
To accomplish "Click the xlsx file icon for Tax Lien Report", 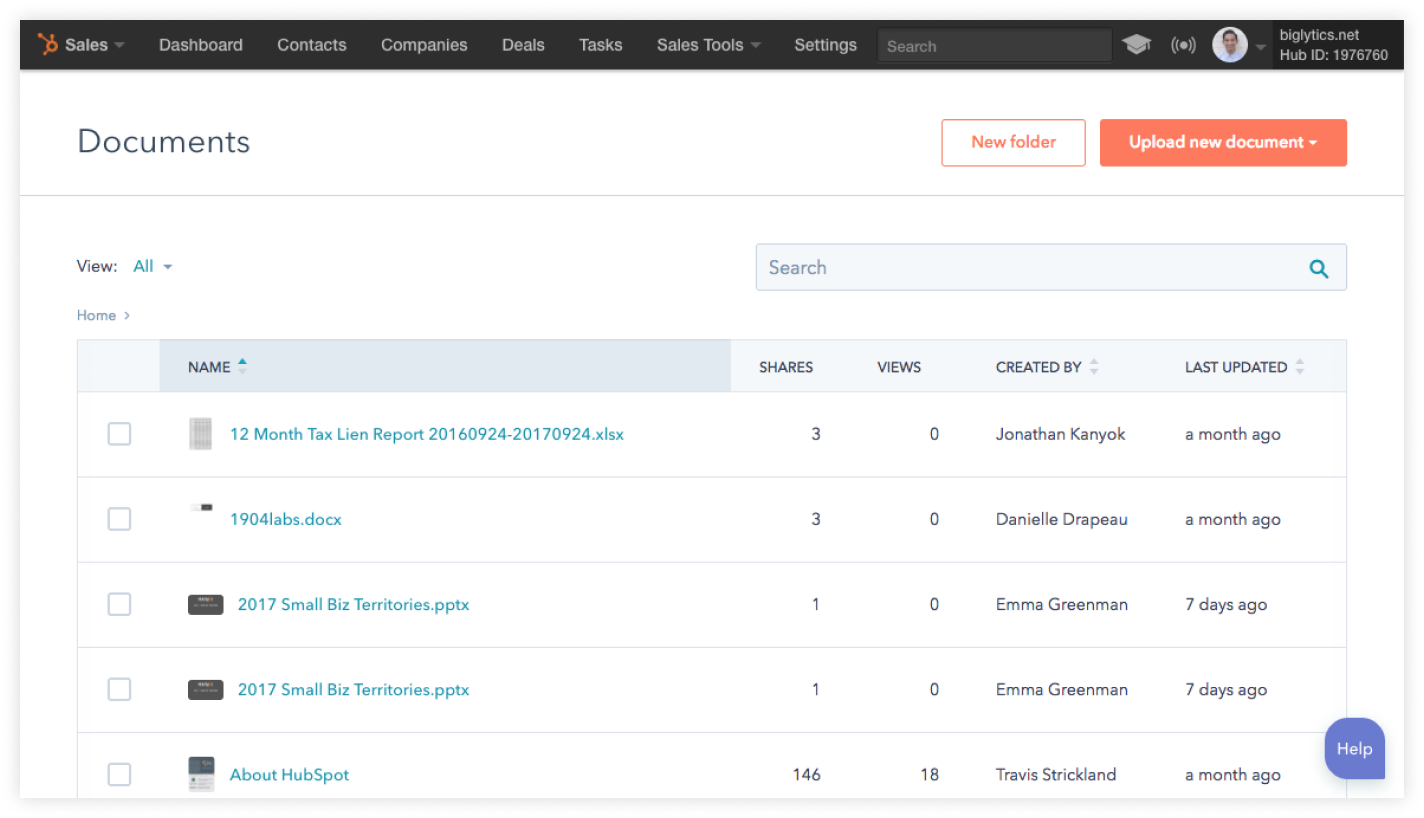I will [x=201, y=434].
